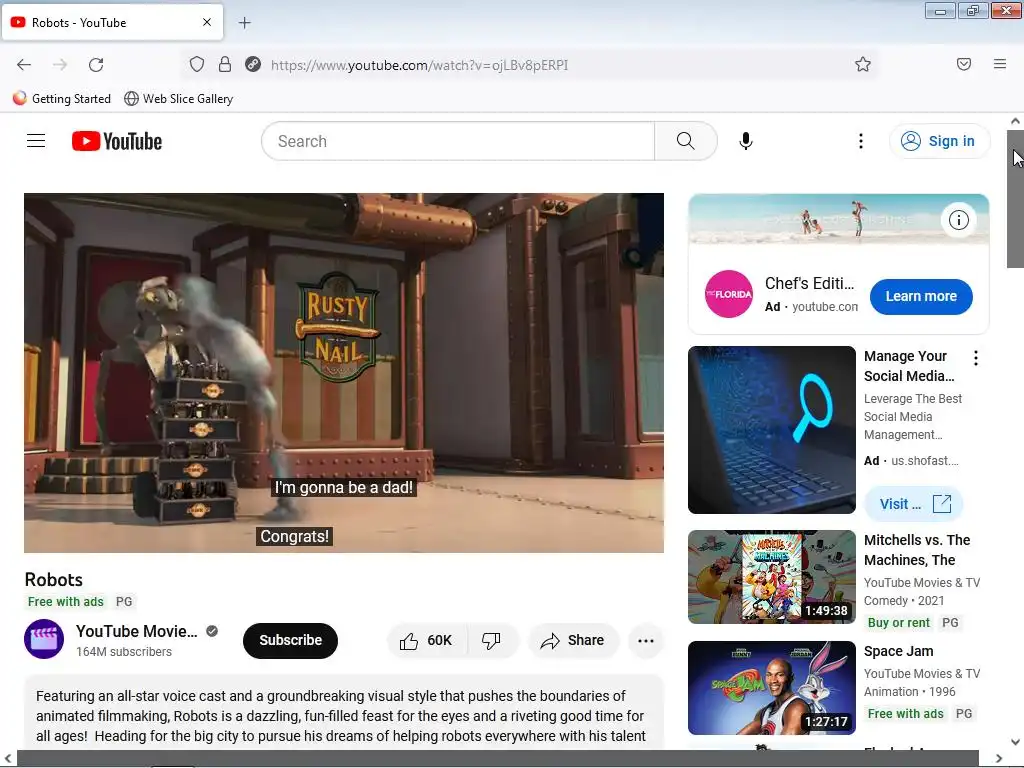Click the Free with ads label under Robots
The width and height of the screenshot is (1024, 768).
tap(65, 601)
